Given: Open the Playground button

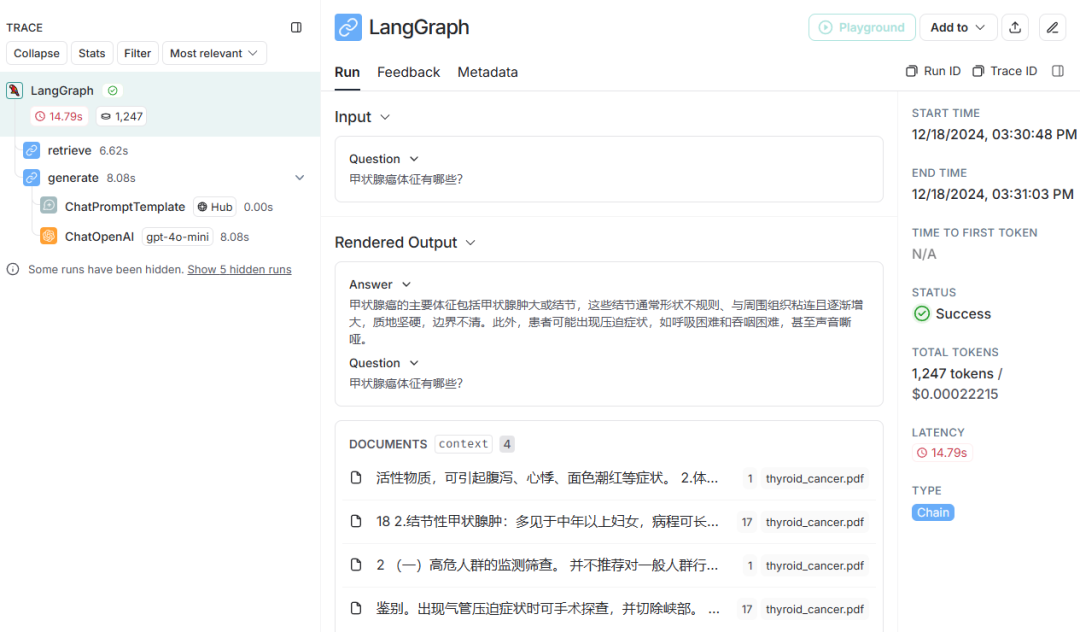Looking at the screenshot, I should click(x=862, y=28).
